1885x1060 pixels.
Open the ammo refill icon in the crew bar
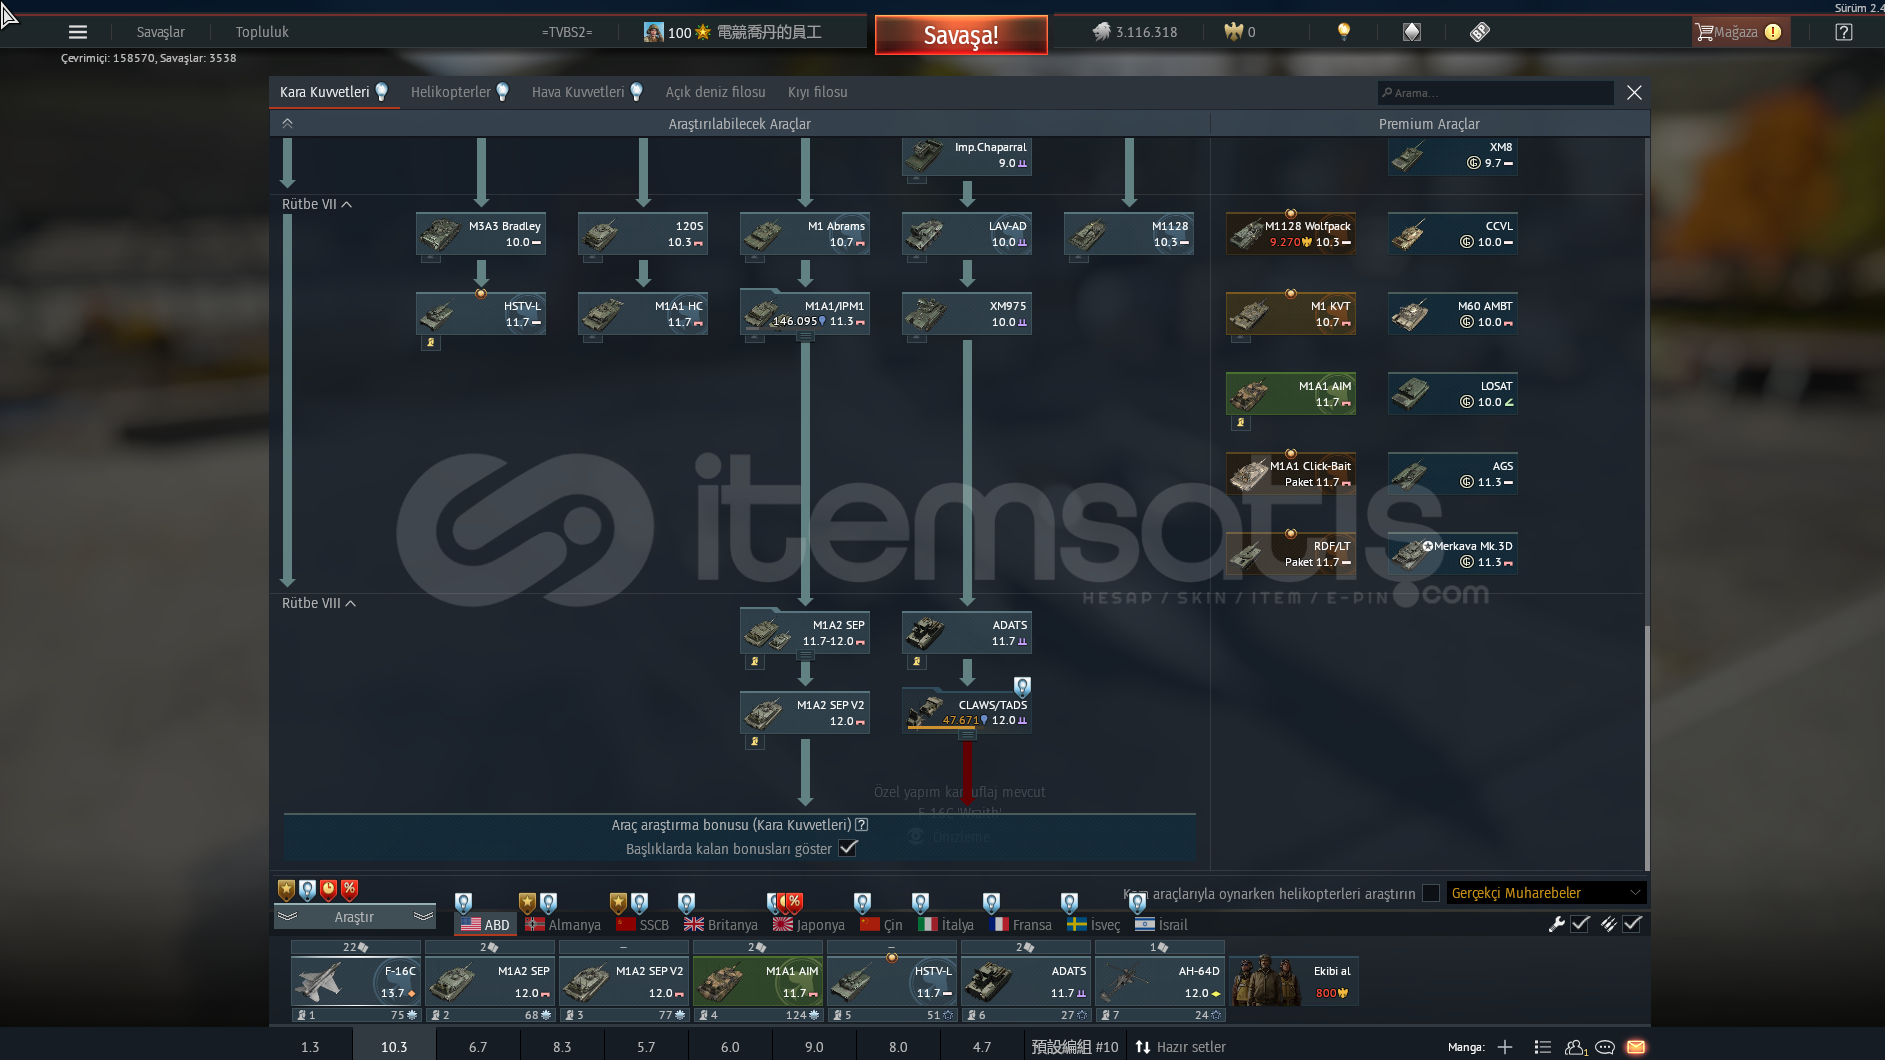point(1608,924)
